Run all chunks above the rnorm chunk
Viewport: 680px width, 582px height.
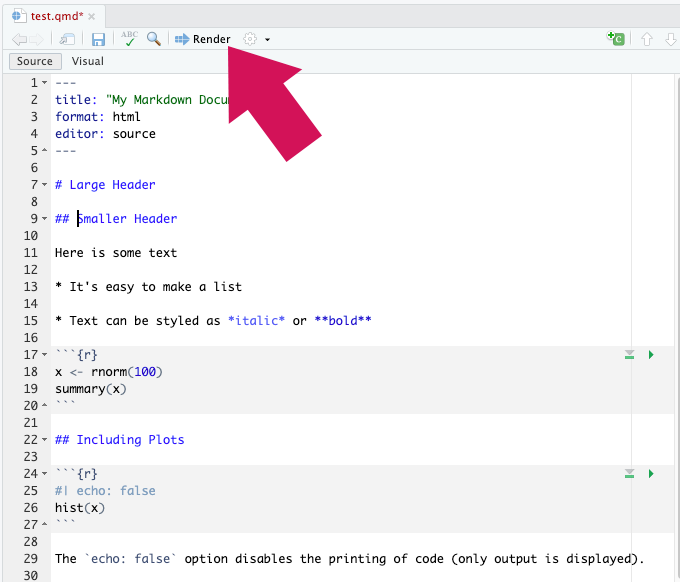point(629,355)
